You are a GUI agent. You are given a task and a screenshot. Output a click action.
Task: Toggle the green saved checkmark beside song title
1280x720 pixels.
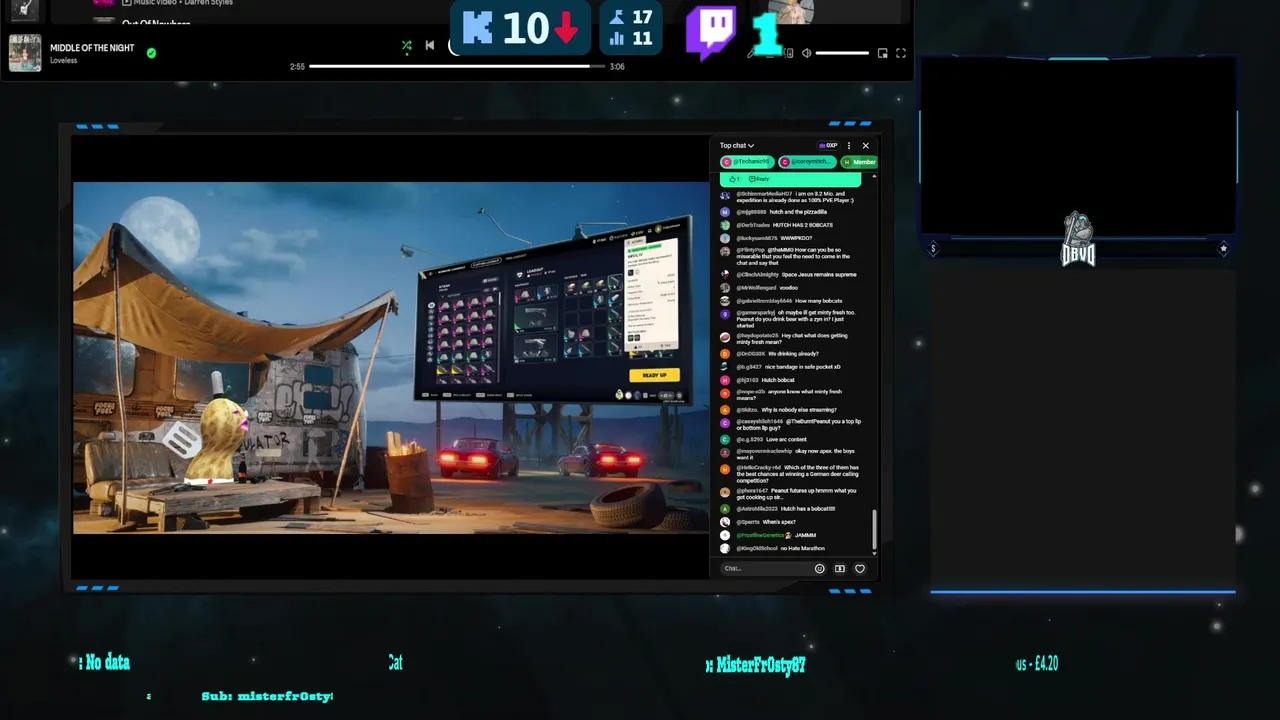pyautogui.click(x=151, y=53)
